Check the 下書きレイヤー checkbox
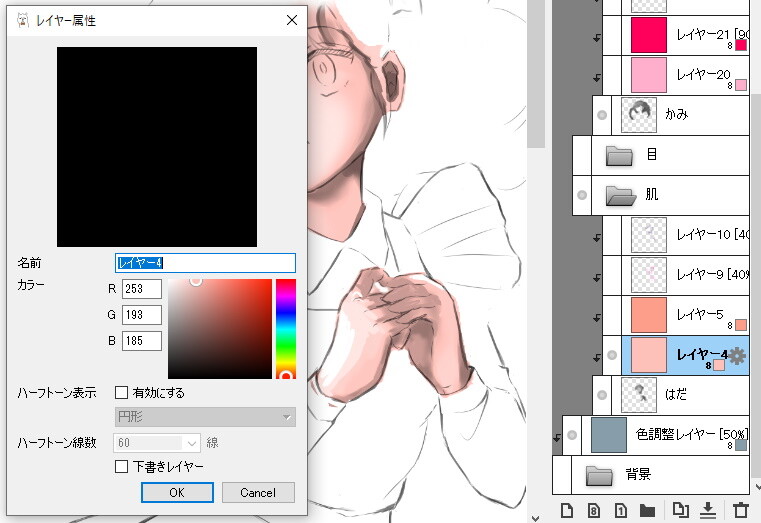 click(121, 466)
